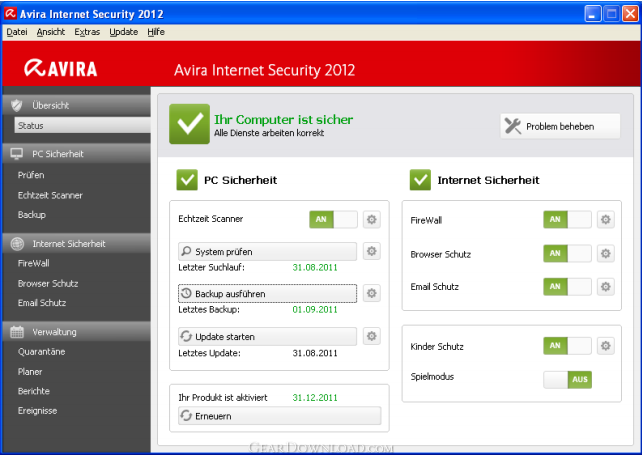Click the System prüfen button

coord(267,251)
